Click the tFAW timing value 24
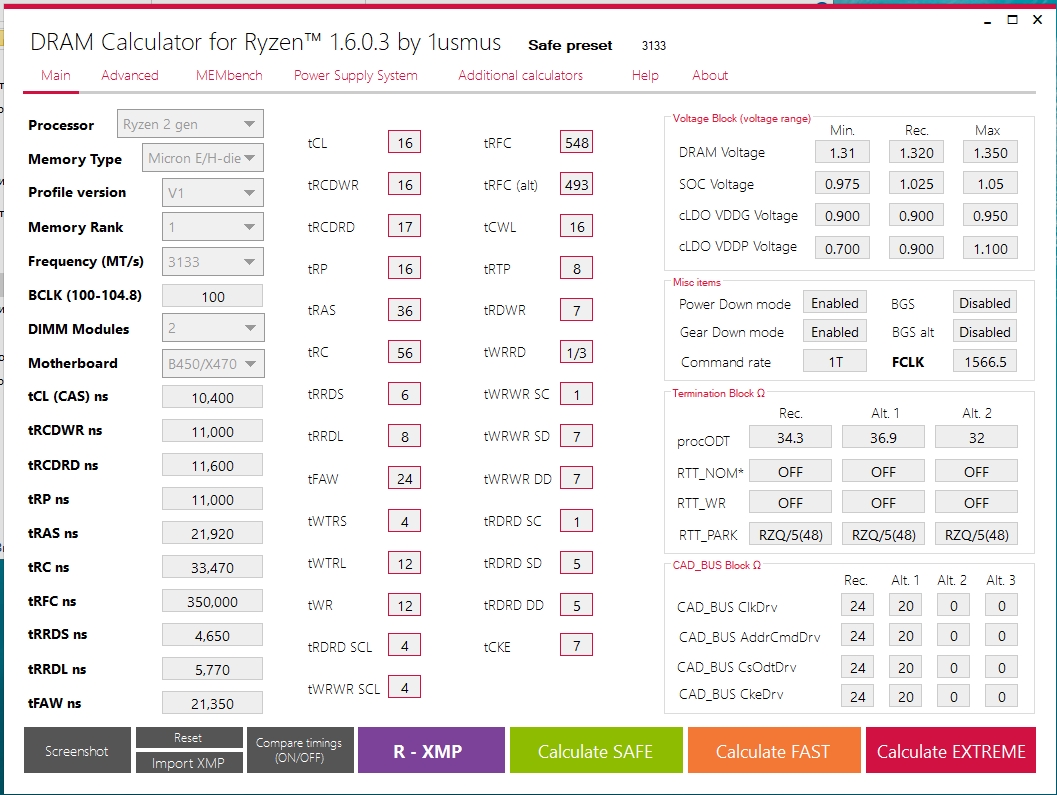 coord(404,478)
